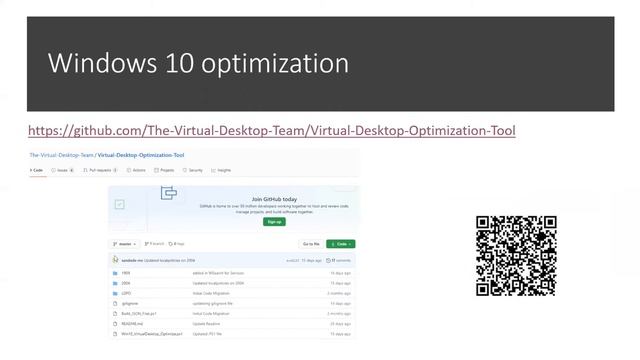Open the Win10_VirtualDesktop_Optimize.ps1 file

[x=152, y=334]
